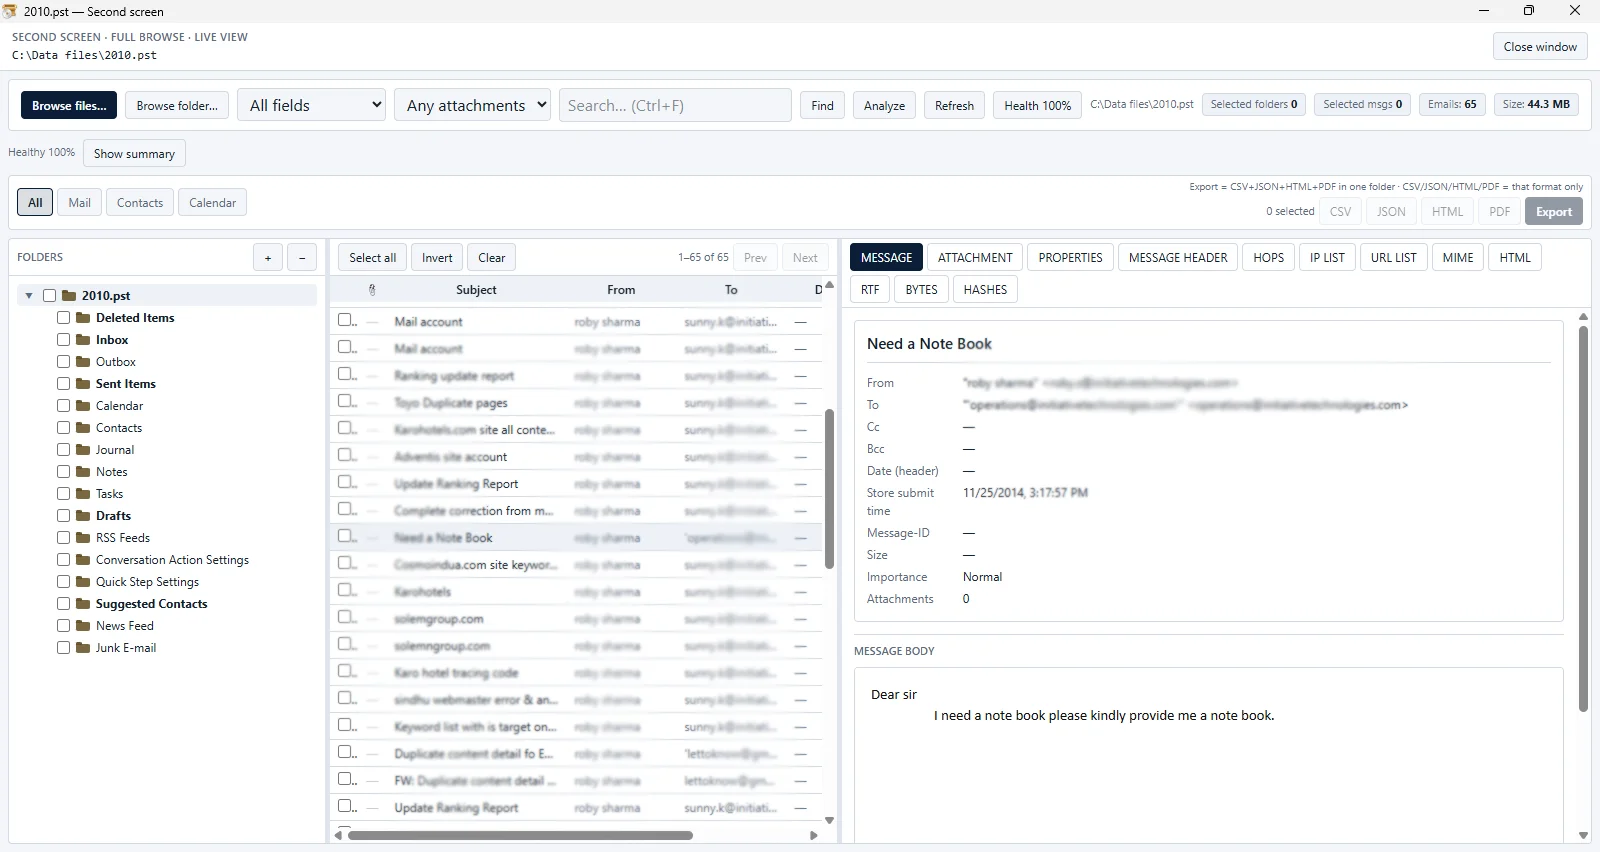Screen dimensions: 1600x852
Task: Tick the Inbox folder checkbox
Action: click(x=64, y=340)
